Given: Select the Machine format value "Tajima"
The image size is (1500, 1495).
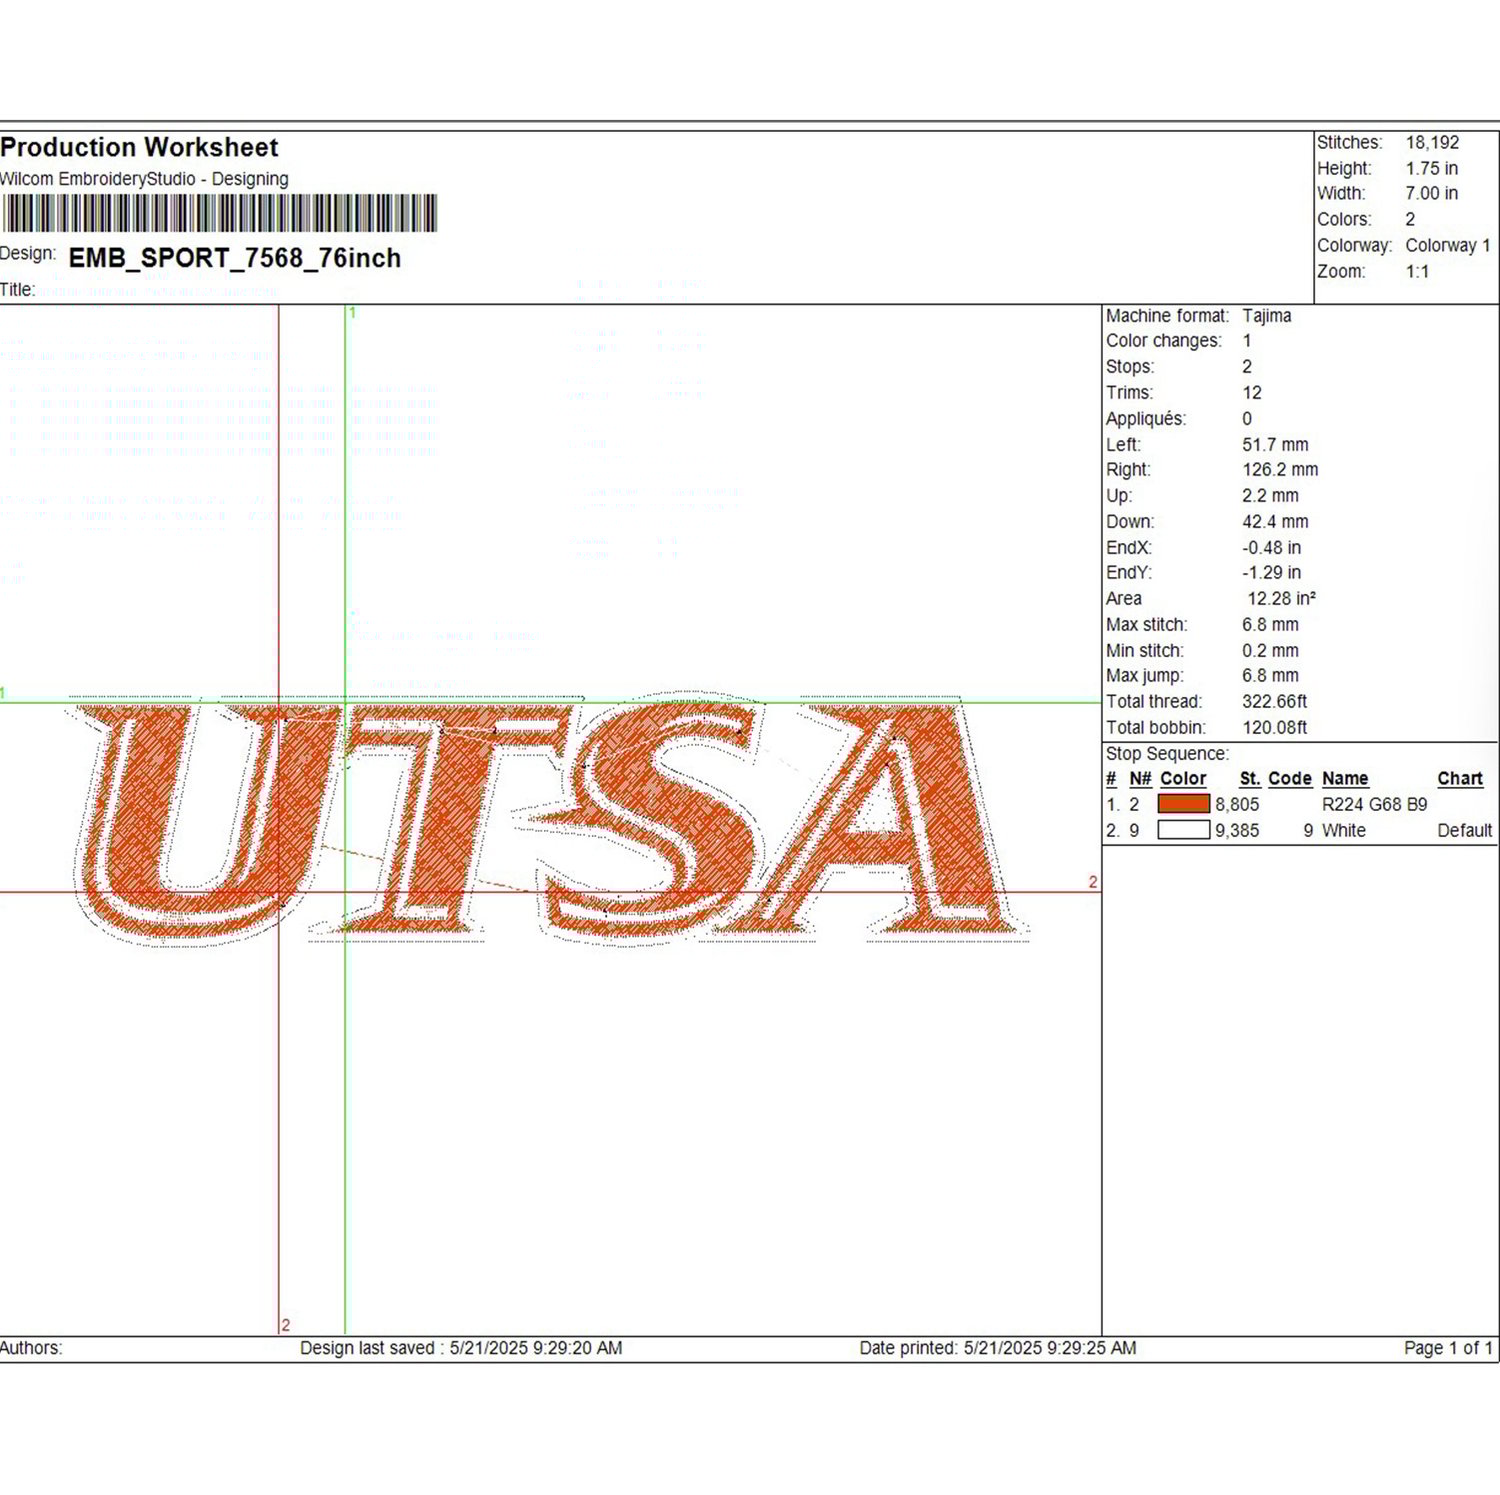Looking at the screenshot, I should click(1267, 316).
